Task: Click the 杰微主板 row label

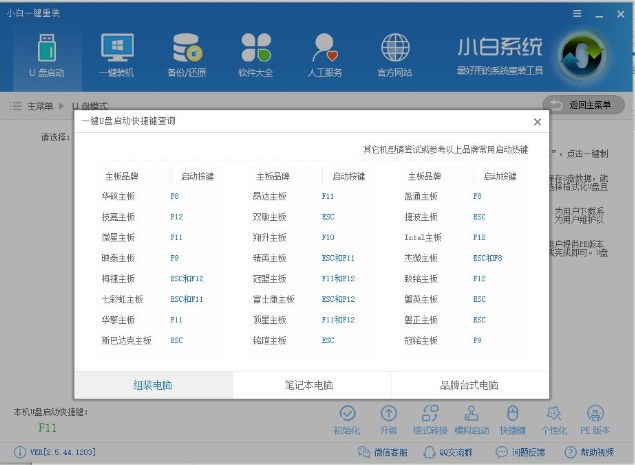Action: [421, 258]
